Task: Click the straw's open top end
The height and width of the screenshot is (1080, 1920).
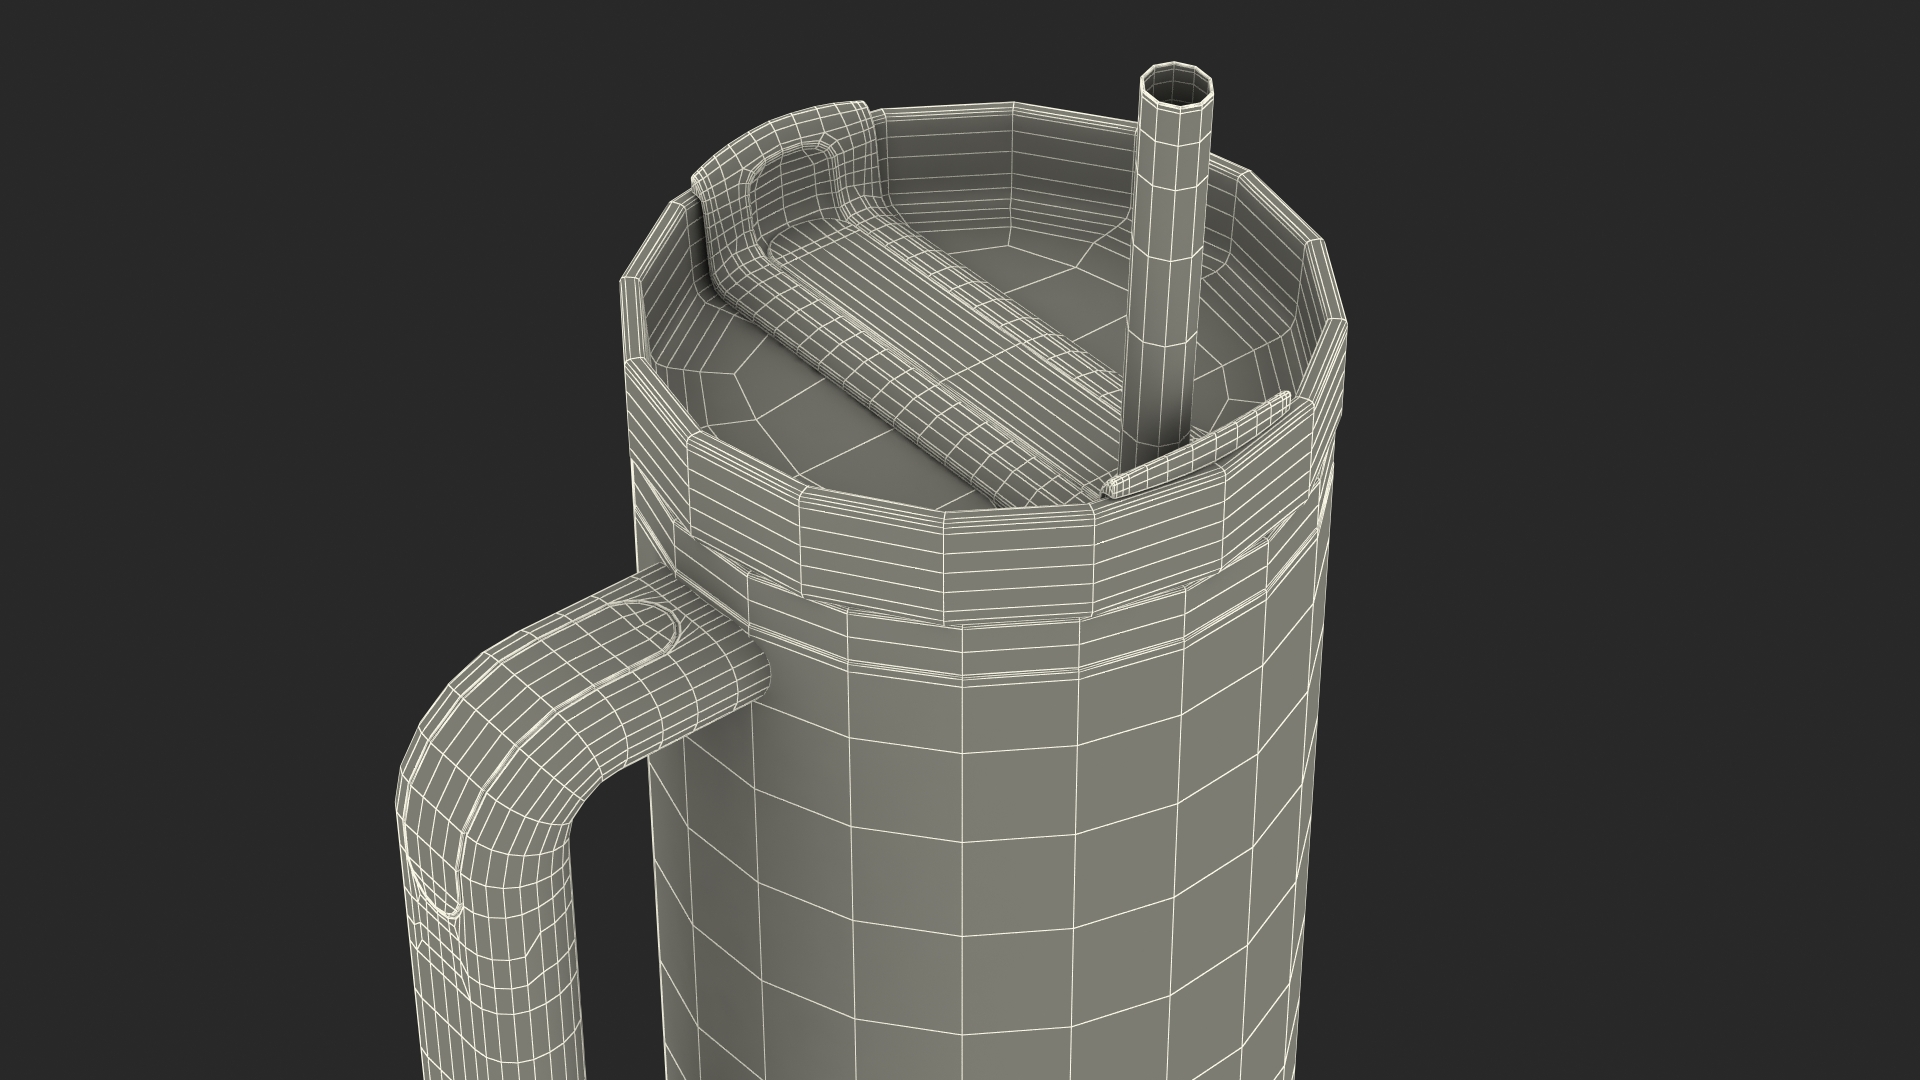Action: [x=1178, y=83]
